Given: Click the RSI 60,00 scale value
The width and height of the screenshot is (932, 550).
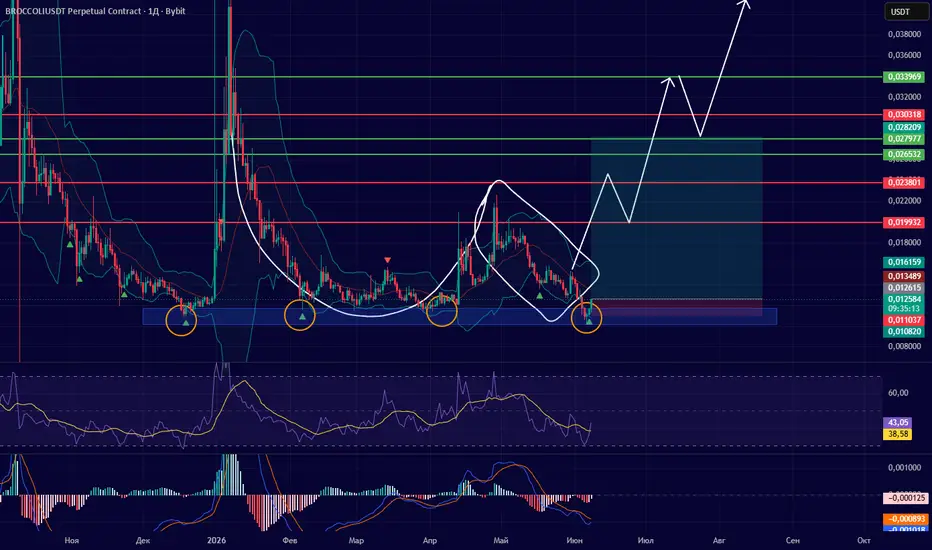Looking at the screenshot, I should 898,392.
